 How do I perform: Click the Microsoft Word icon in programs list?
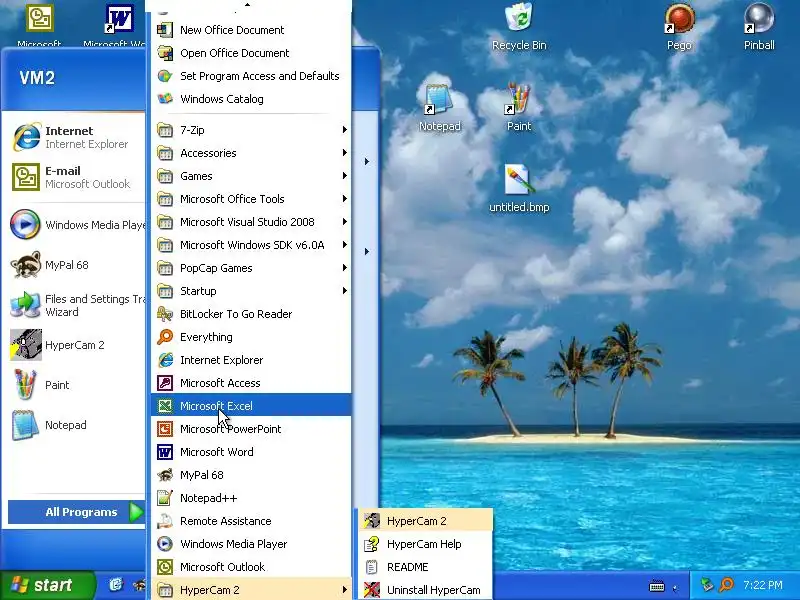click(x=165, y=452)
